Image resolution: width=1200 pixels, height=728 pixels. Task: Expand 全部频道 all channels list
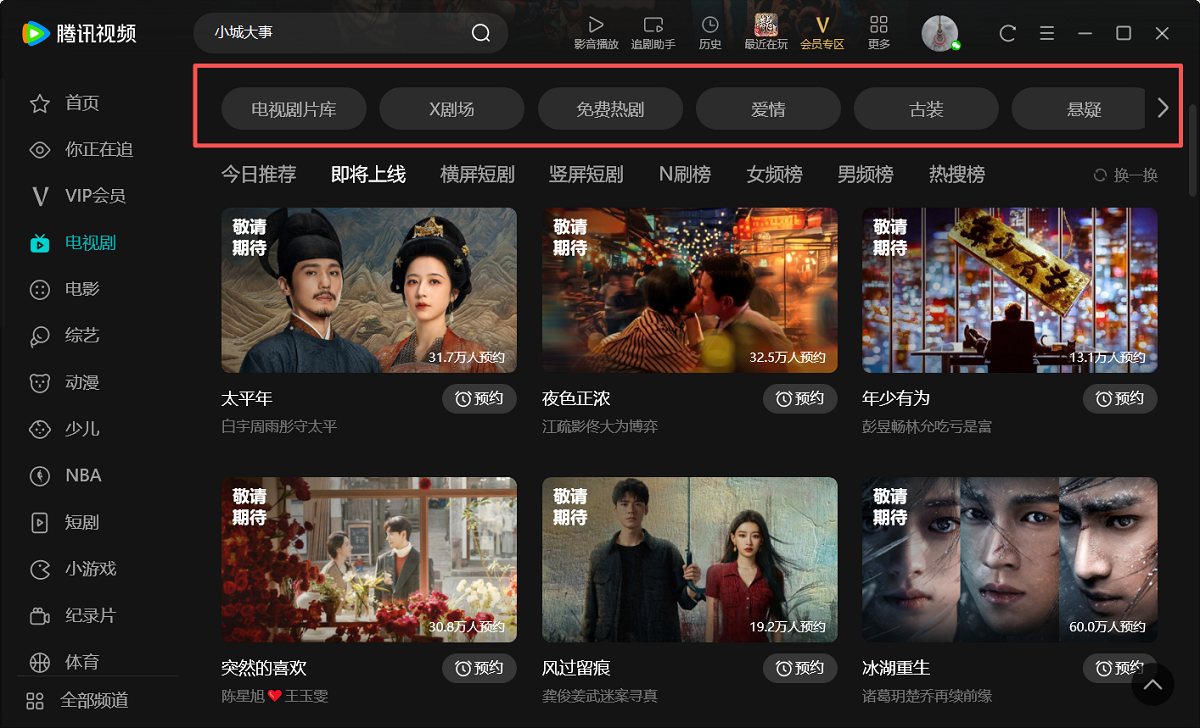(80, 700)
